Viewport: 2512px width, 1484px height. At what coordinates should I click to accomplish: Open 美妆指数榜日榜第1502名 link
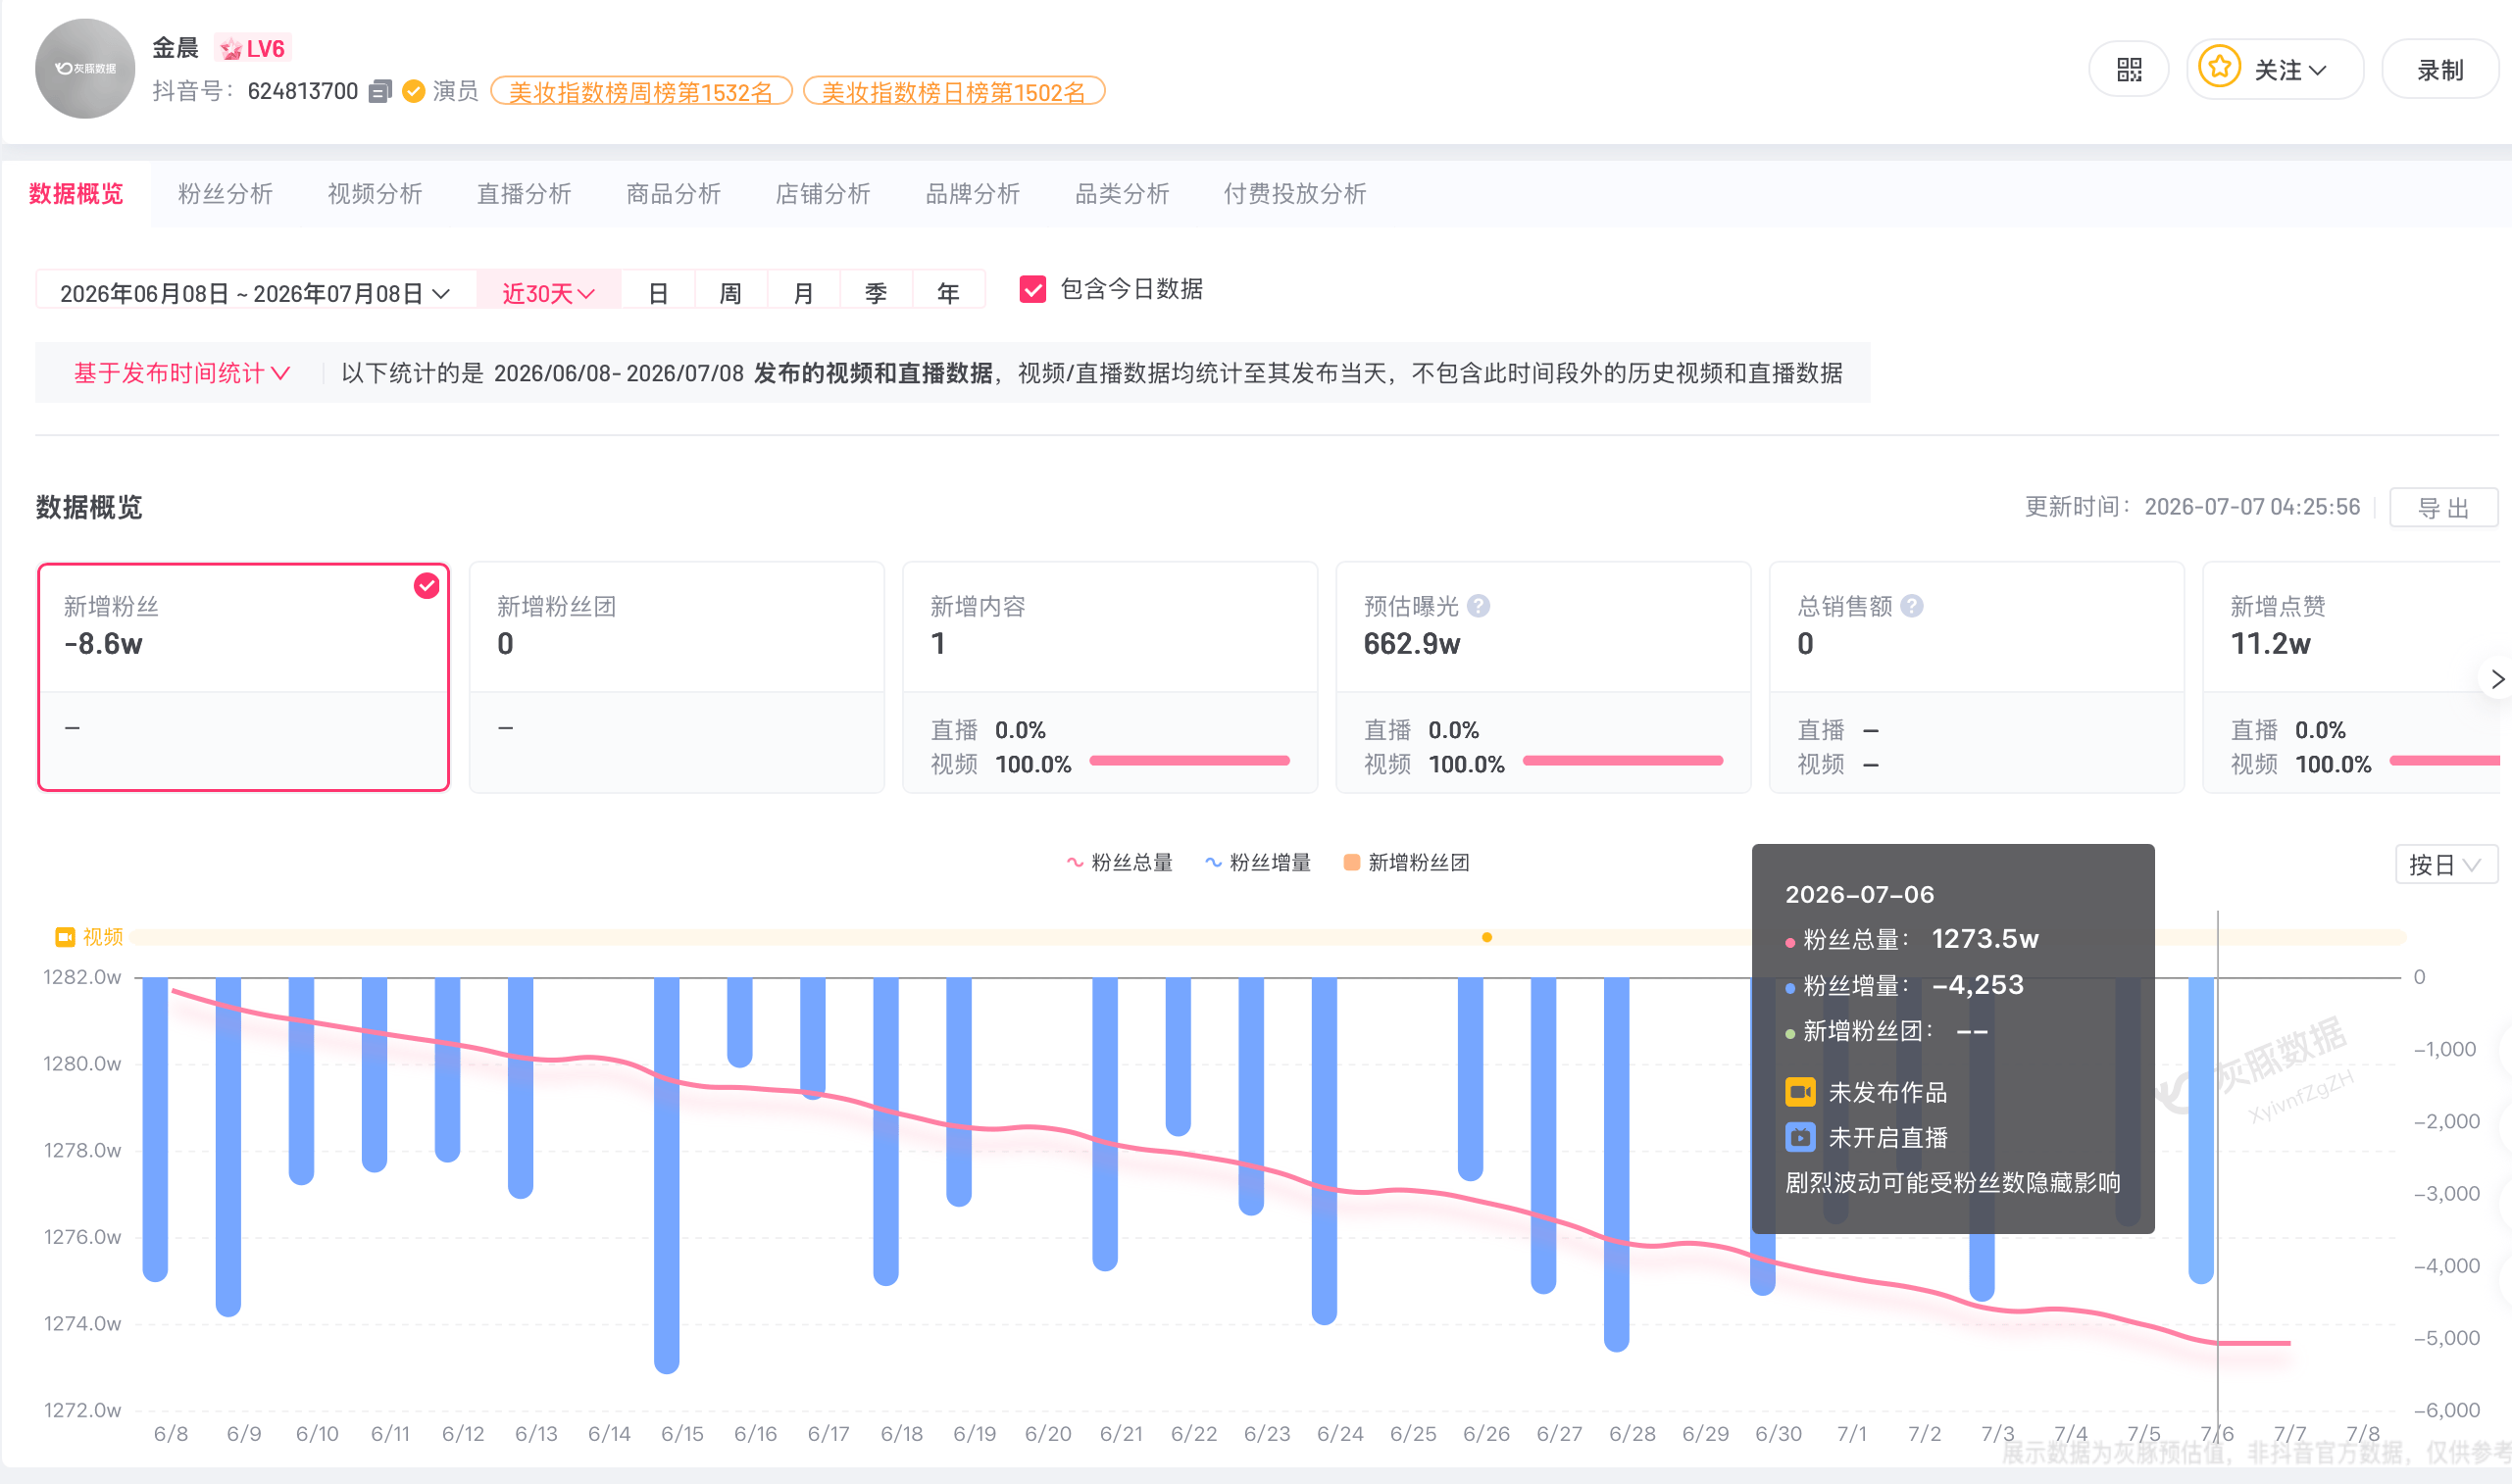(x=954, y=92)
